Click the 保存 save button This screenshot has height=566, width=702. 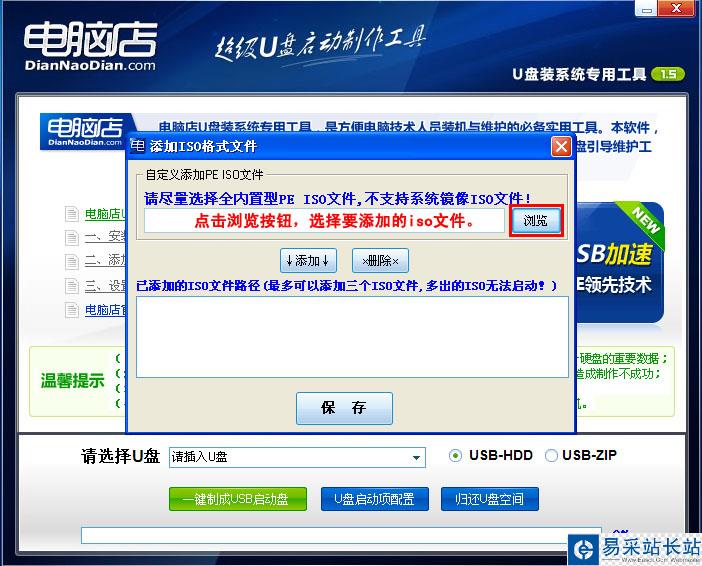(x=344, y=408)
